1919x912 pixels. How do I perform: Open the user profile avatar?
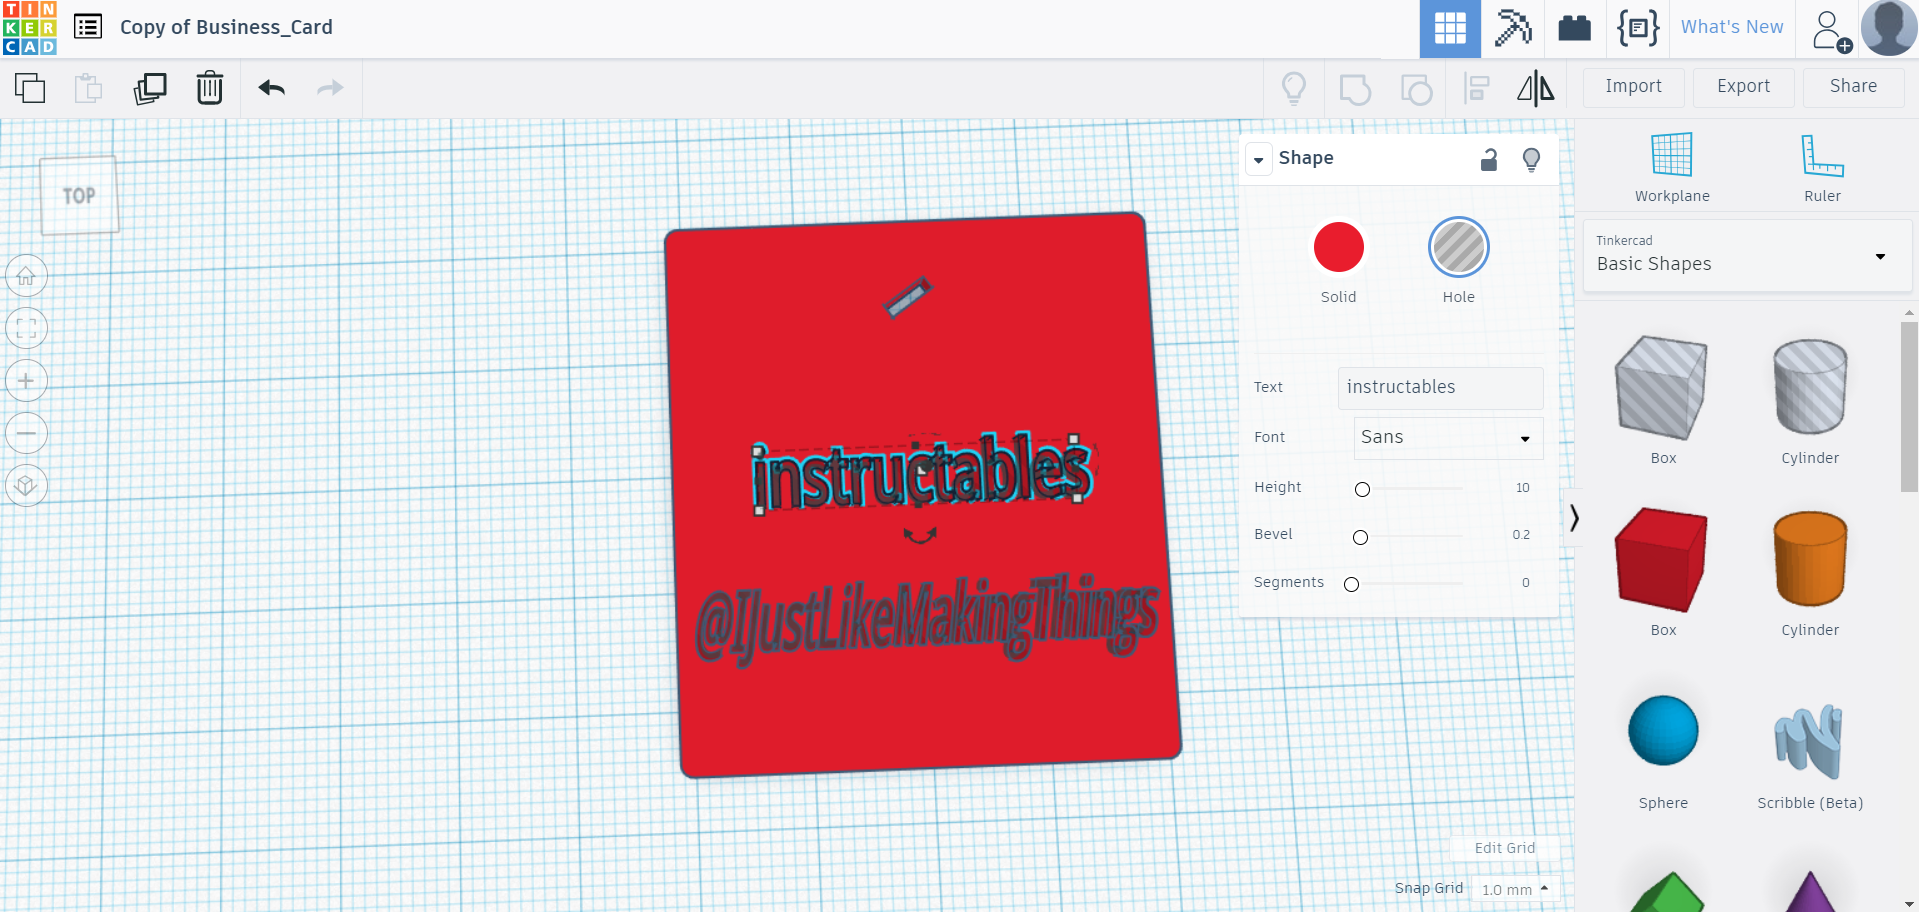click(x=1889, y=28)
